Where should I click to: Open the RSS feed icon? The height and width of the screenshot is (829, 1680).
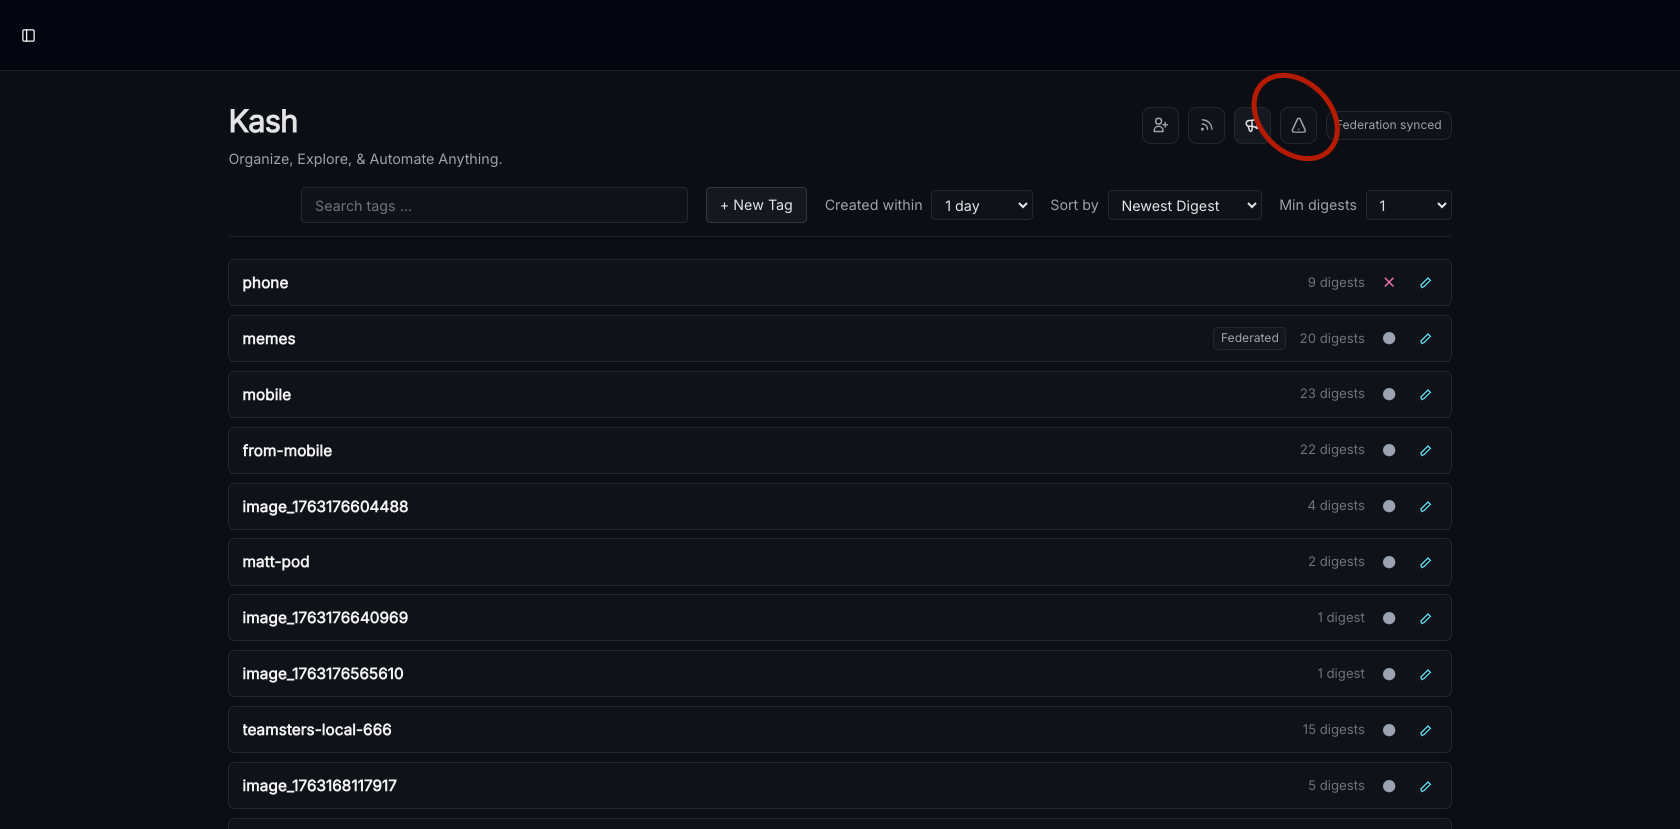pyautogui.click(x=1206, y=126)
